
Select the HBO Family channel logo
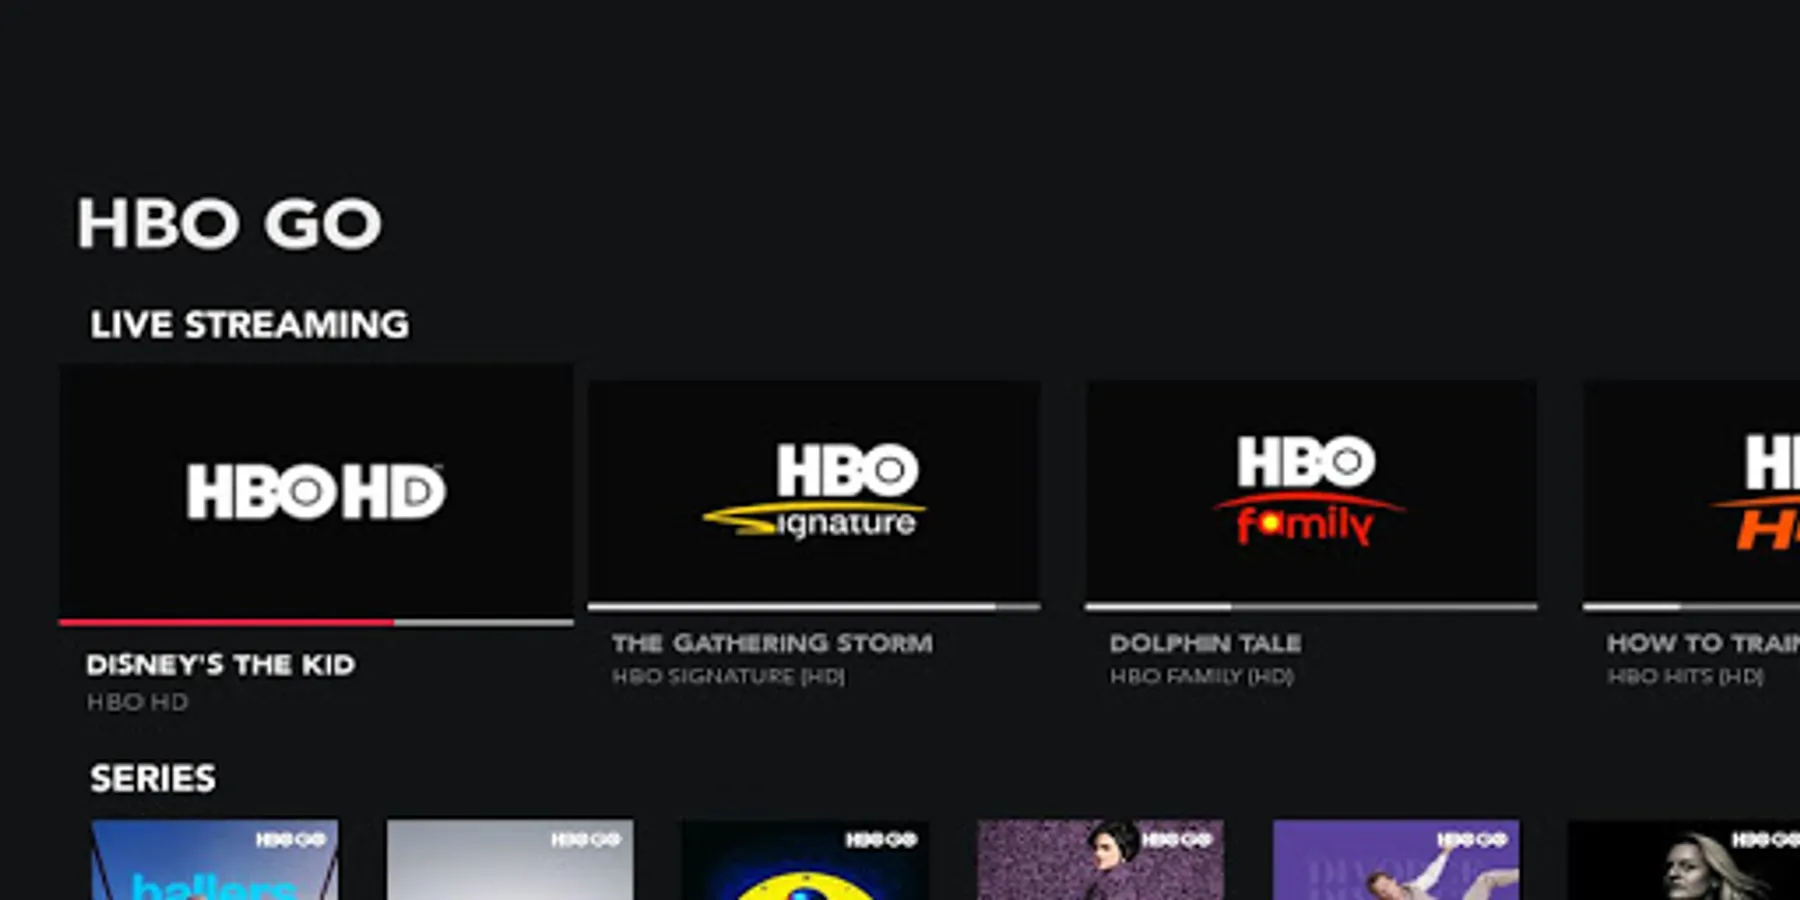[x=1309, y=489]
